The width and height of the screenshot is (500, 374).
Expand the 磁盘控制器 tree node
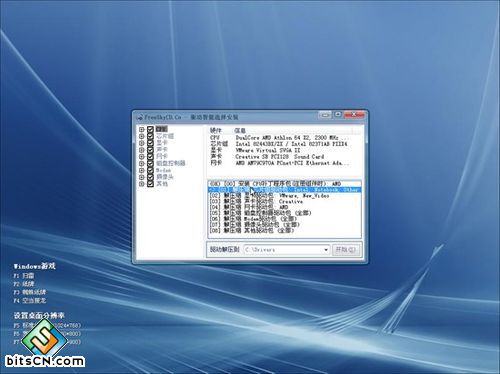[142, 164]
